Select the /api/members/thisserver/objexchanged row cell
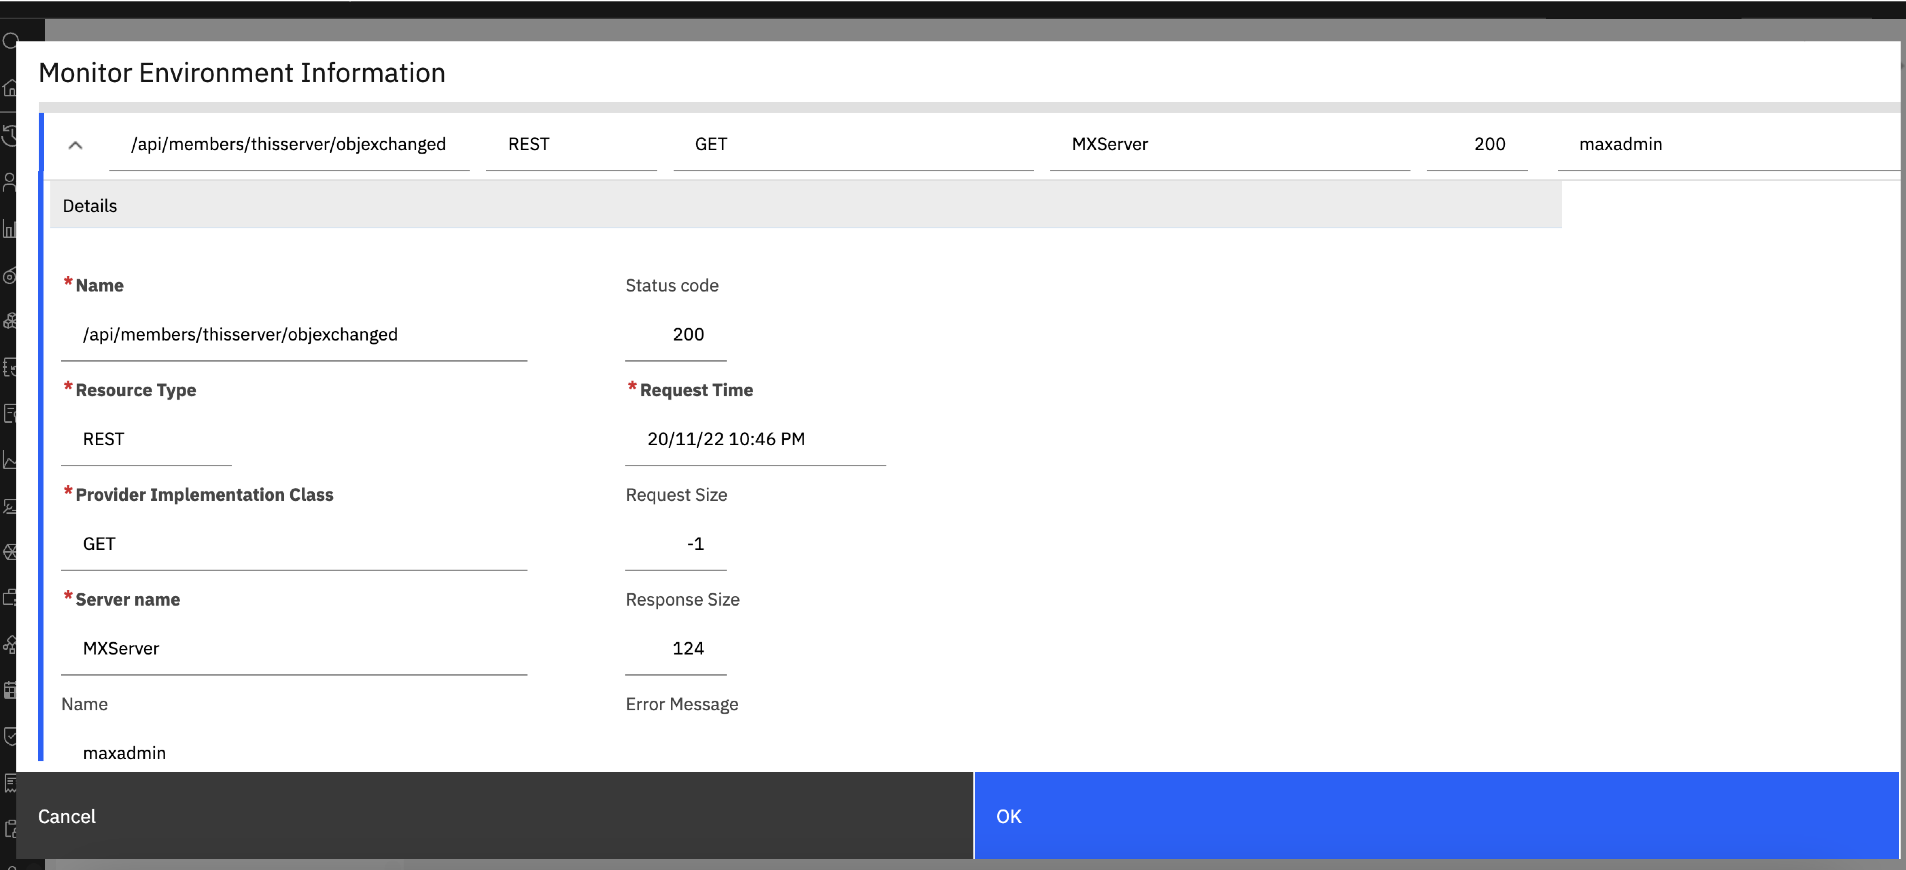The image size is (1906, 870). pyautogui.click(x=289, y=144)
